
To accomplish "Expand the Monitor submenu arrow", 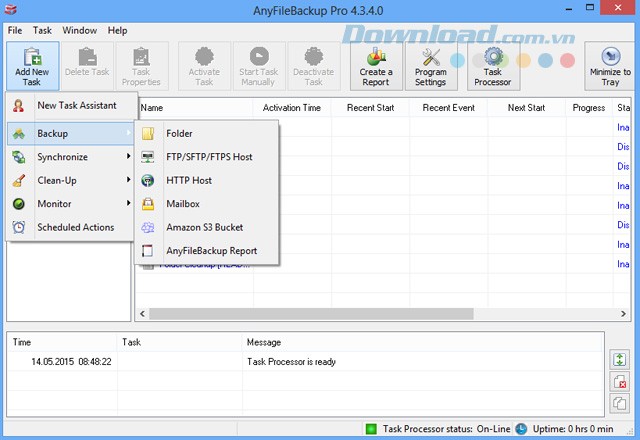I will click(129, 203).
